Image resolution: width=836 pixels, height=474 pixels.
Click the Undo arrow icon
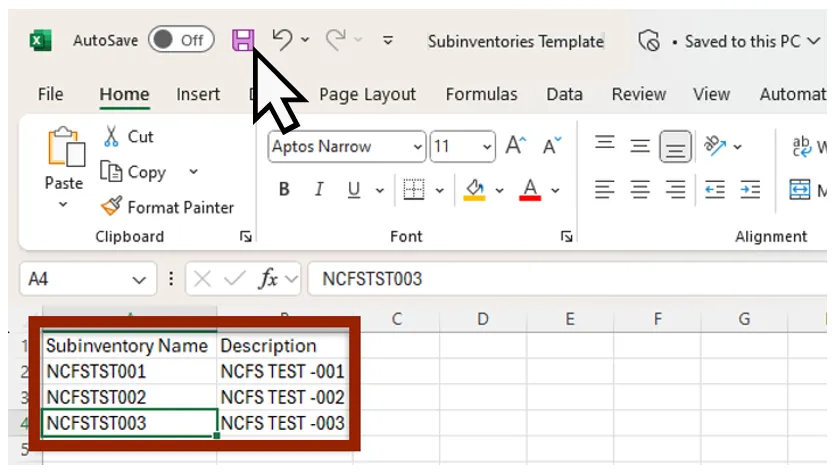tap(282, 40)
